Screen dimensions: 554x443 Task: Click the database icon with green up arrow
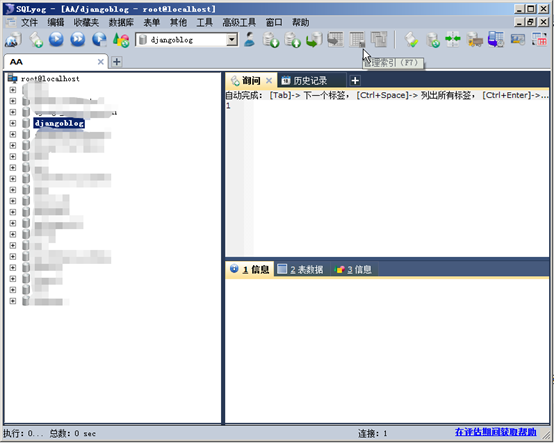[293, 40]
